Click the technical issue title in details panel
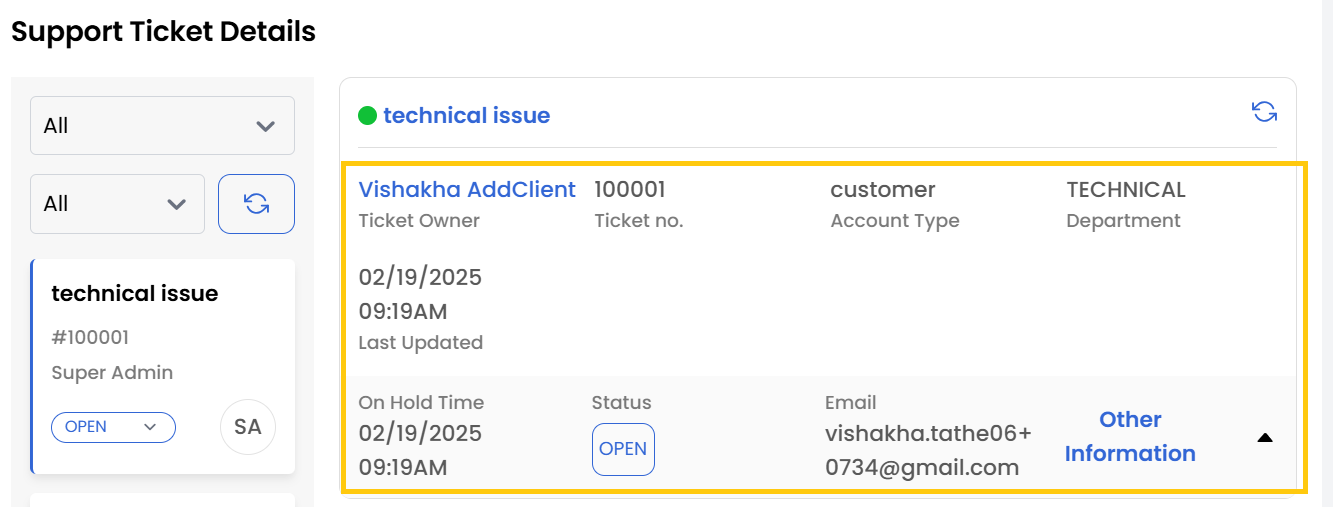 [466, 116]
